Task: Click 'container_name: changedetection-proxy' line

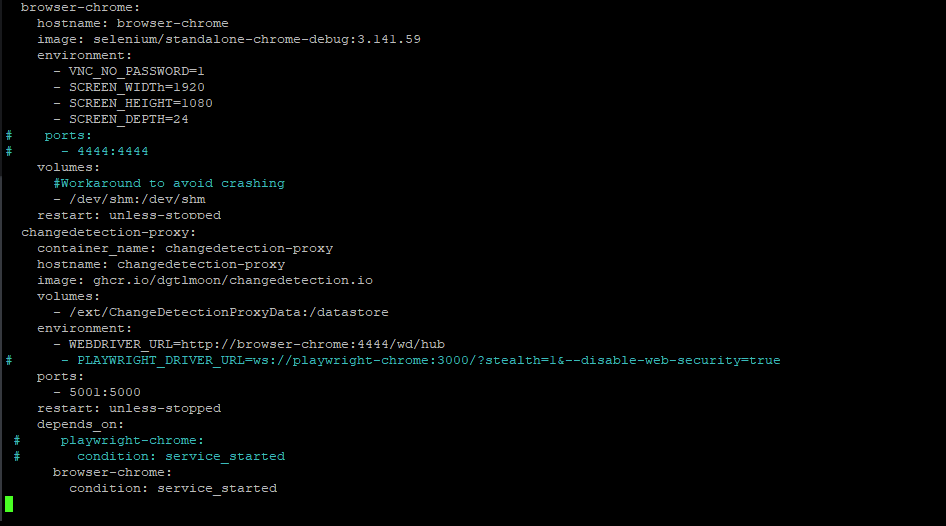Action: (185, 249)
